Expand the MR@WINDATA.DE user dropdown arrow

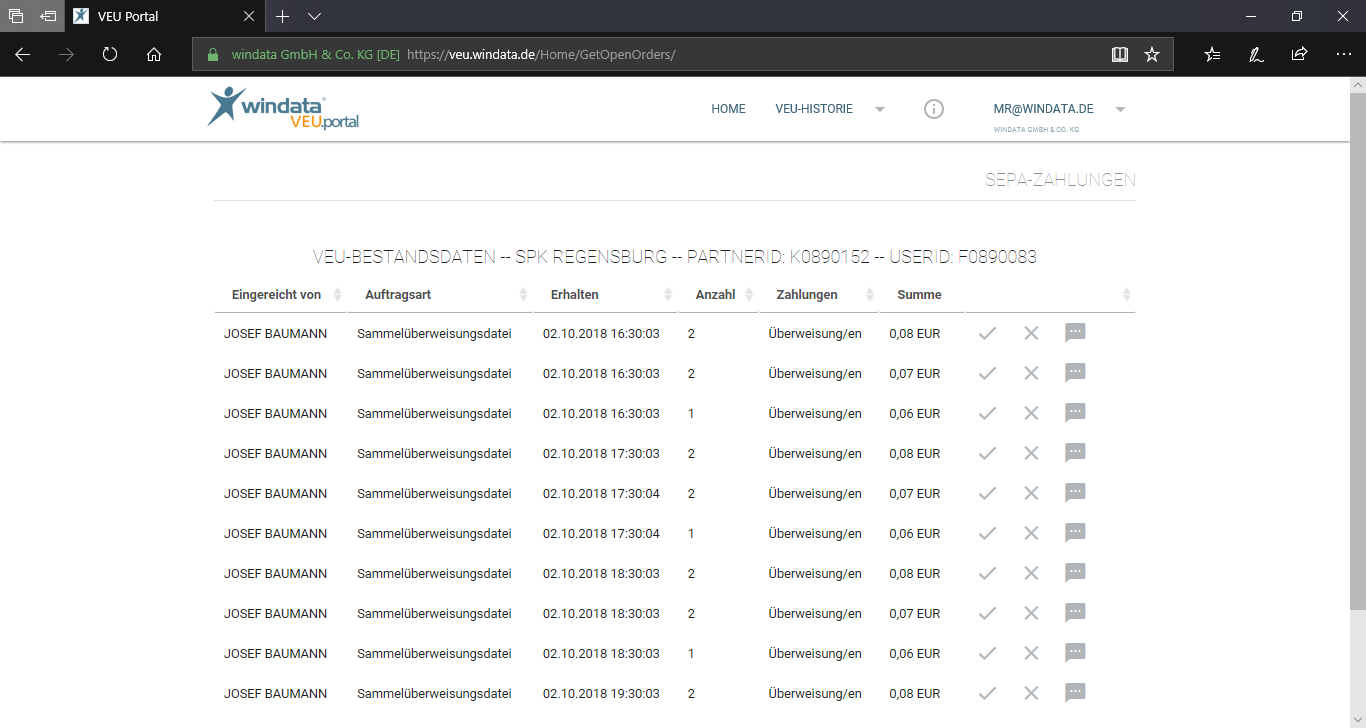click(x=1120, y=109)
